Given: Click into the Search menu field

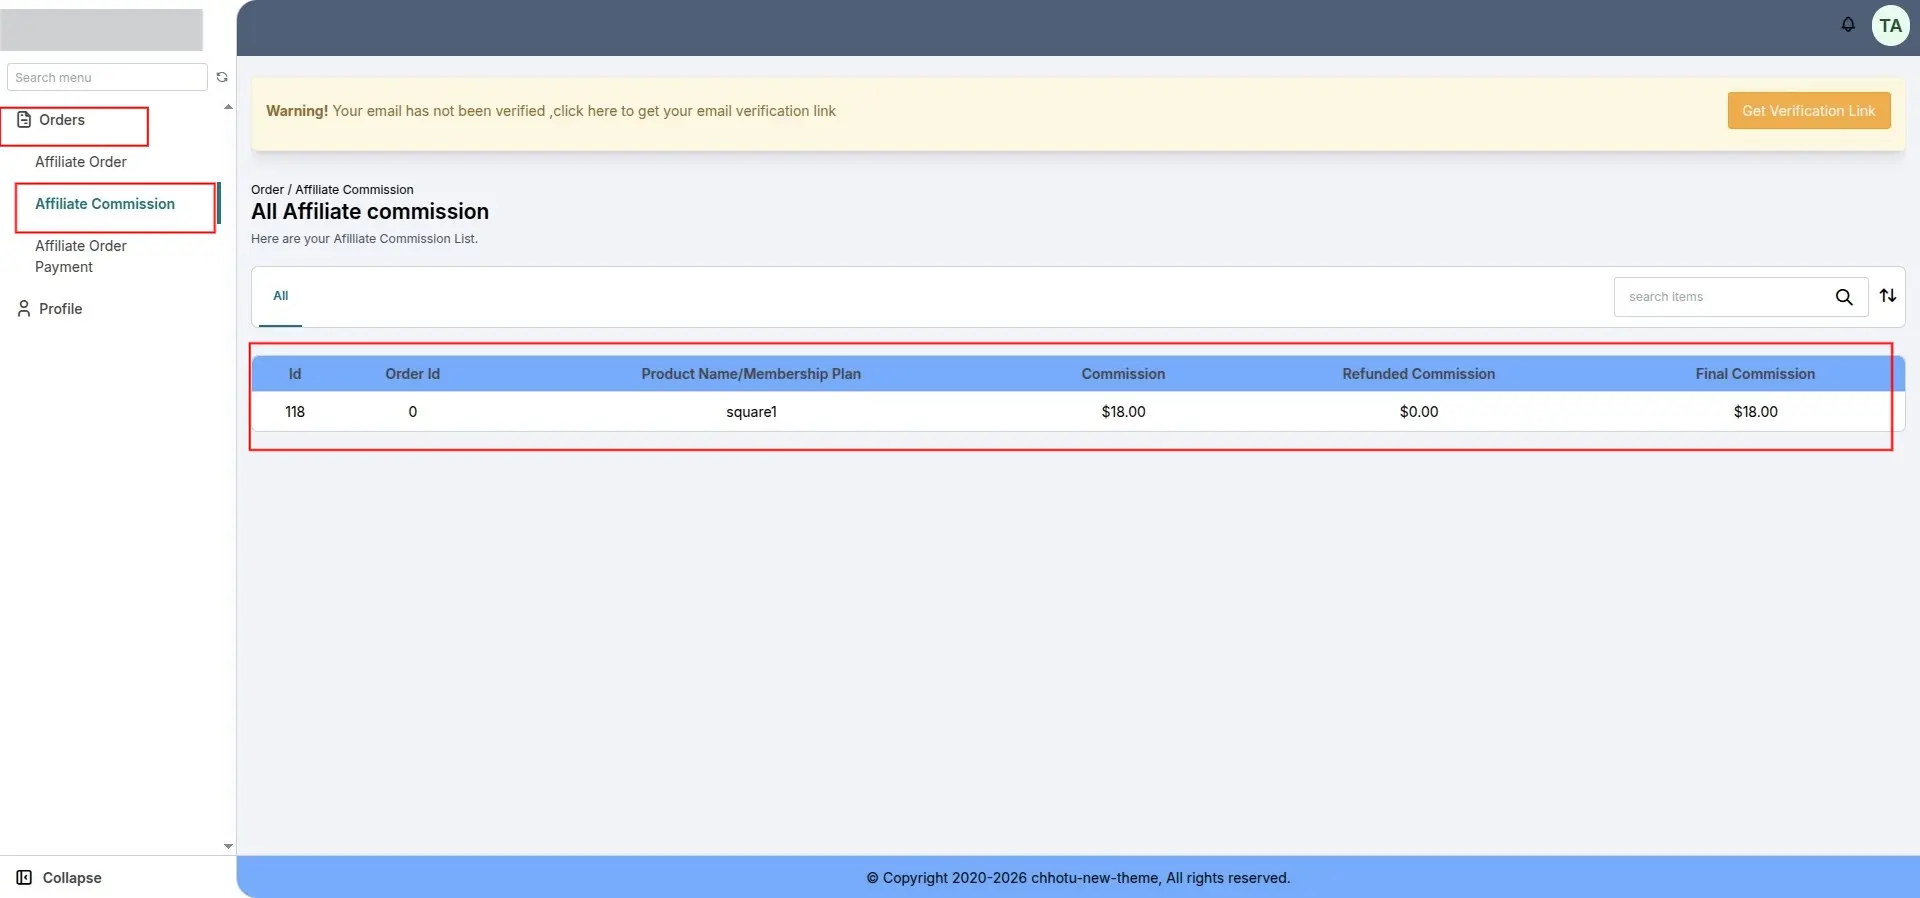Looking at the screenshot, I should coord(107,77).
